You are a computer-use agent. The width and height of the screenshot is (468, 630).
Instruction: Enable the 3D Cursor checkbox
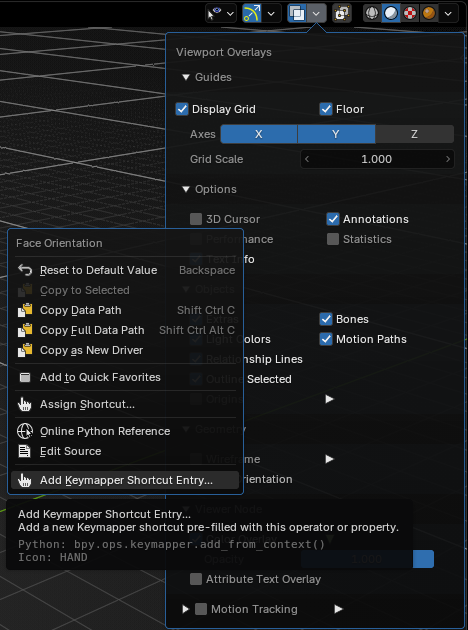[x=196, y=219]
